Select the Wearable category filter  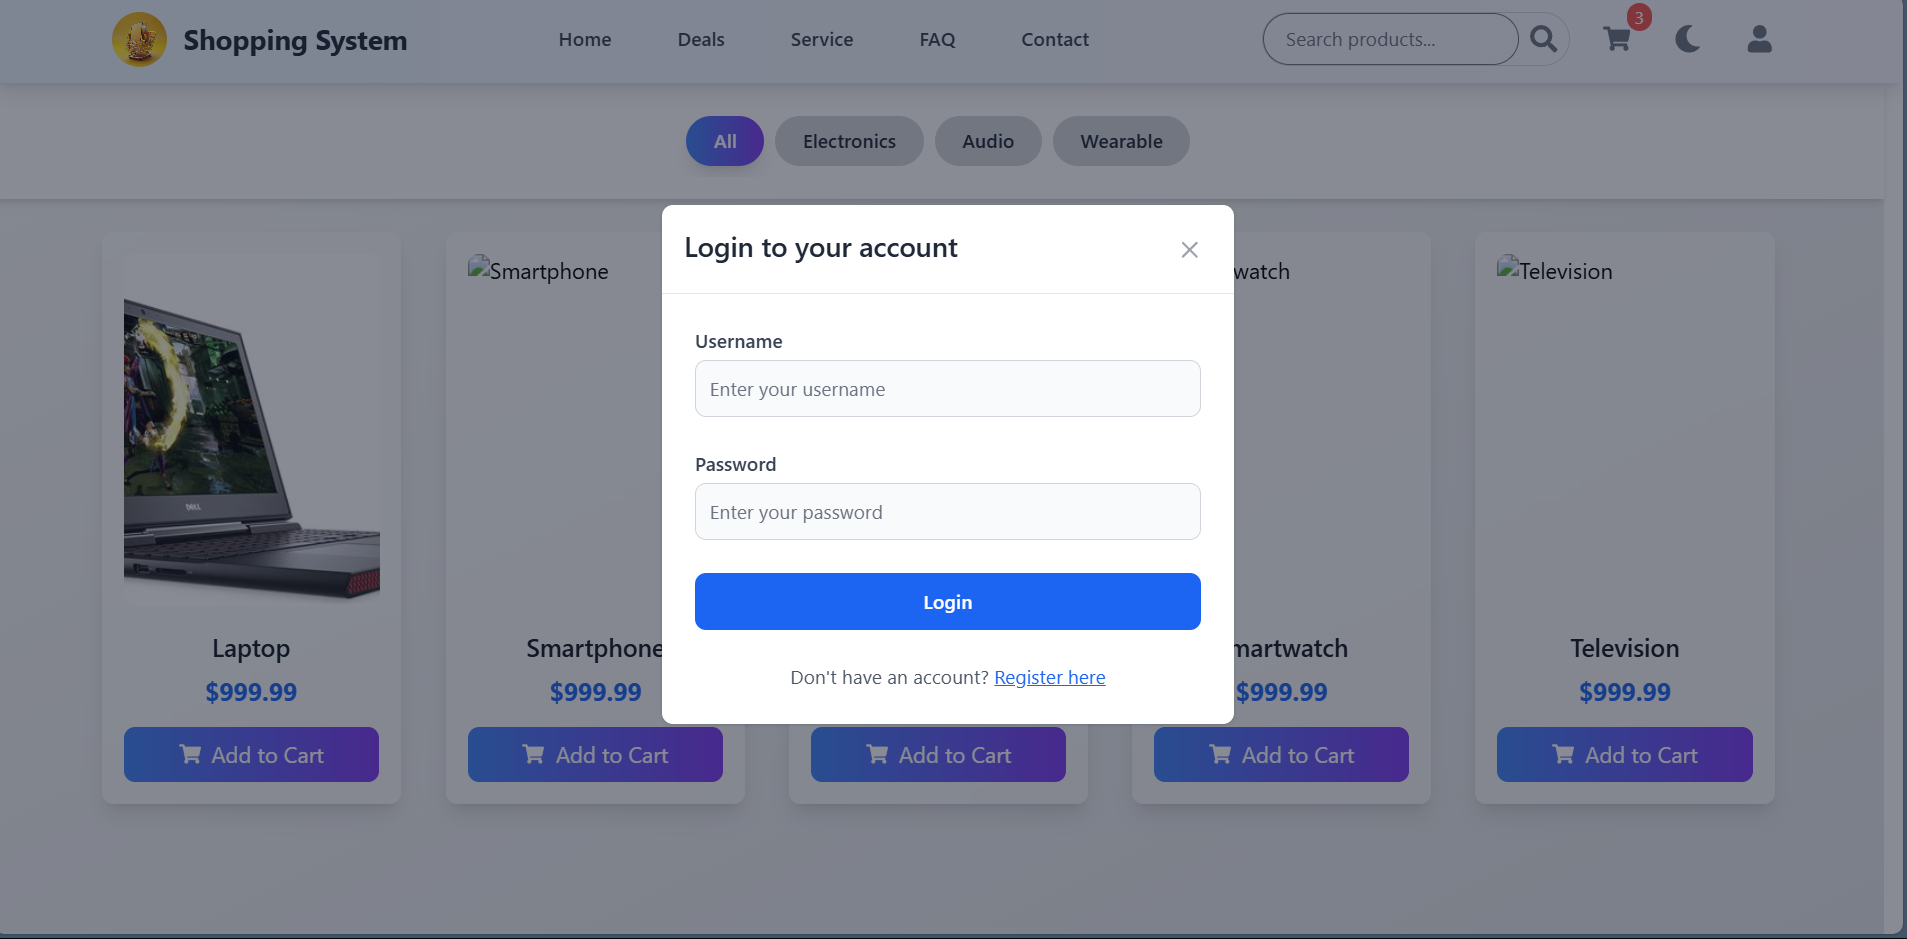click(x=1120, y=141)
